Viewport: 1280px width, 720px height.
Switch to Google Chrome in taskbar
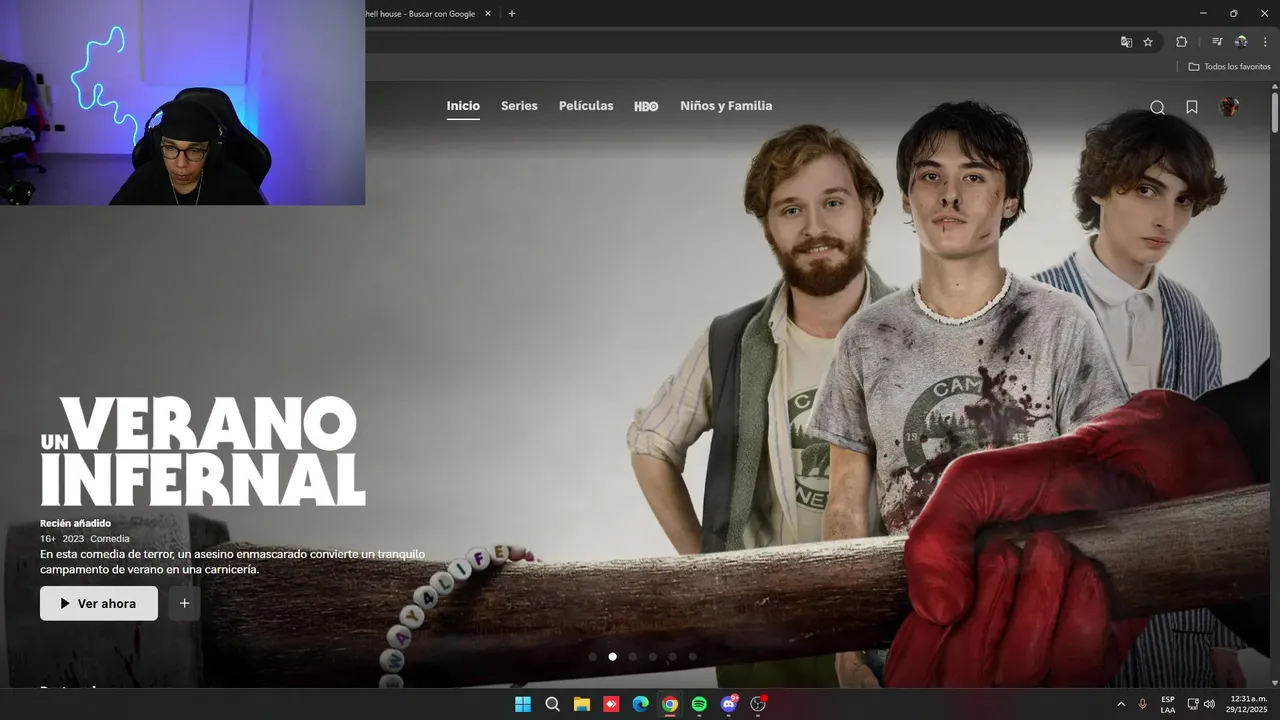click(x=670, y=704)
